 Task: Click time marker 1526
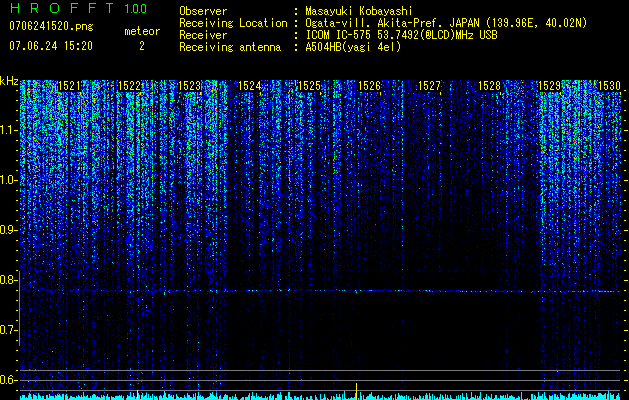(x=369, y=85)
